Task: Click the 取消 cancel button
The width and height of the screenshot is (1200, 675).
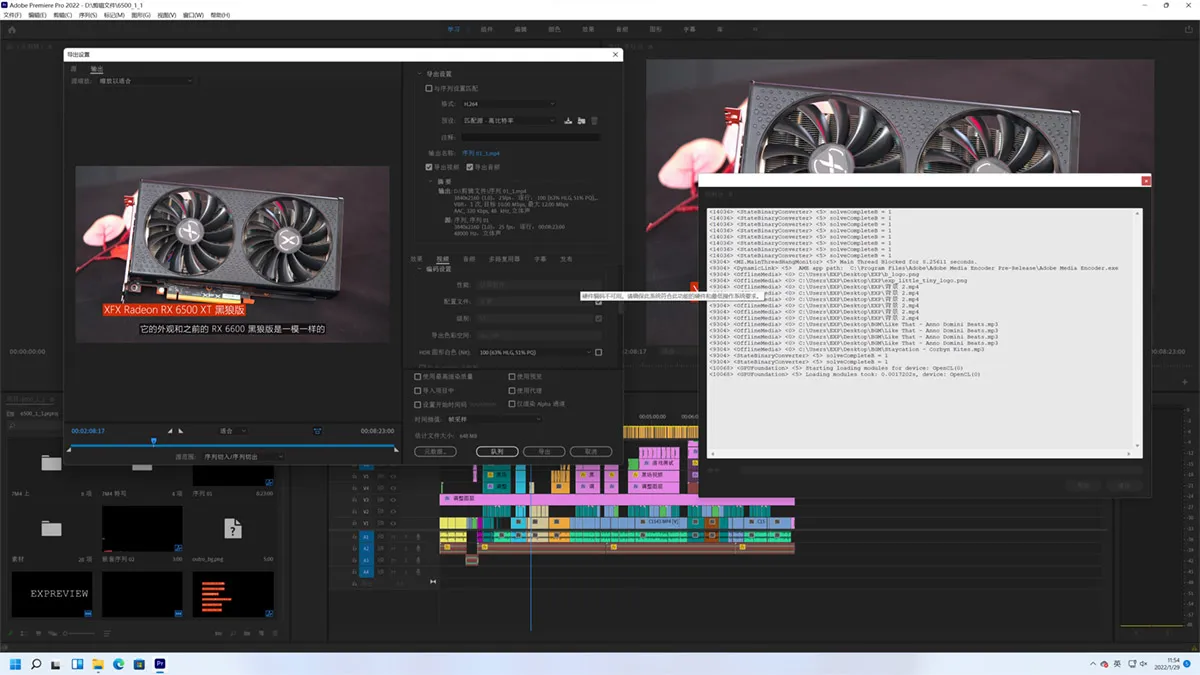Action: (x=591, y=452)
